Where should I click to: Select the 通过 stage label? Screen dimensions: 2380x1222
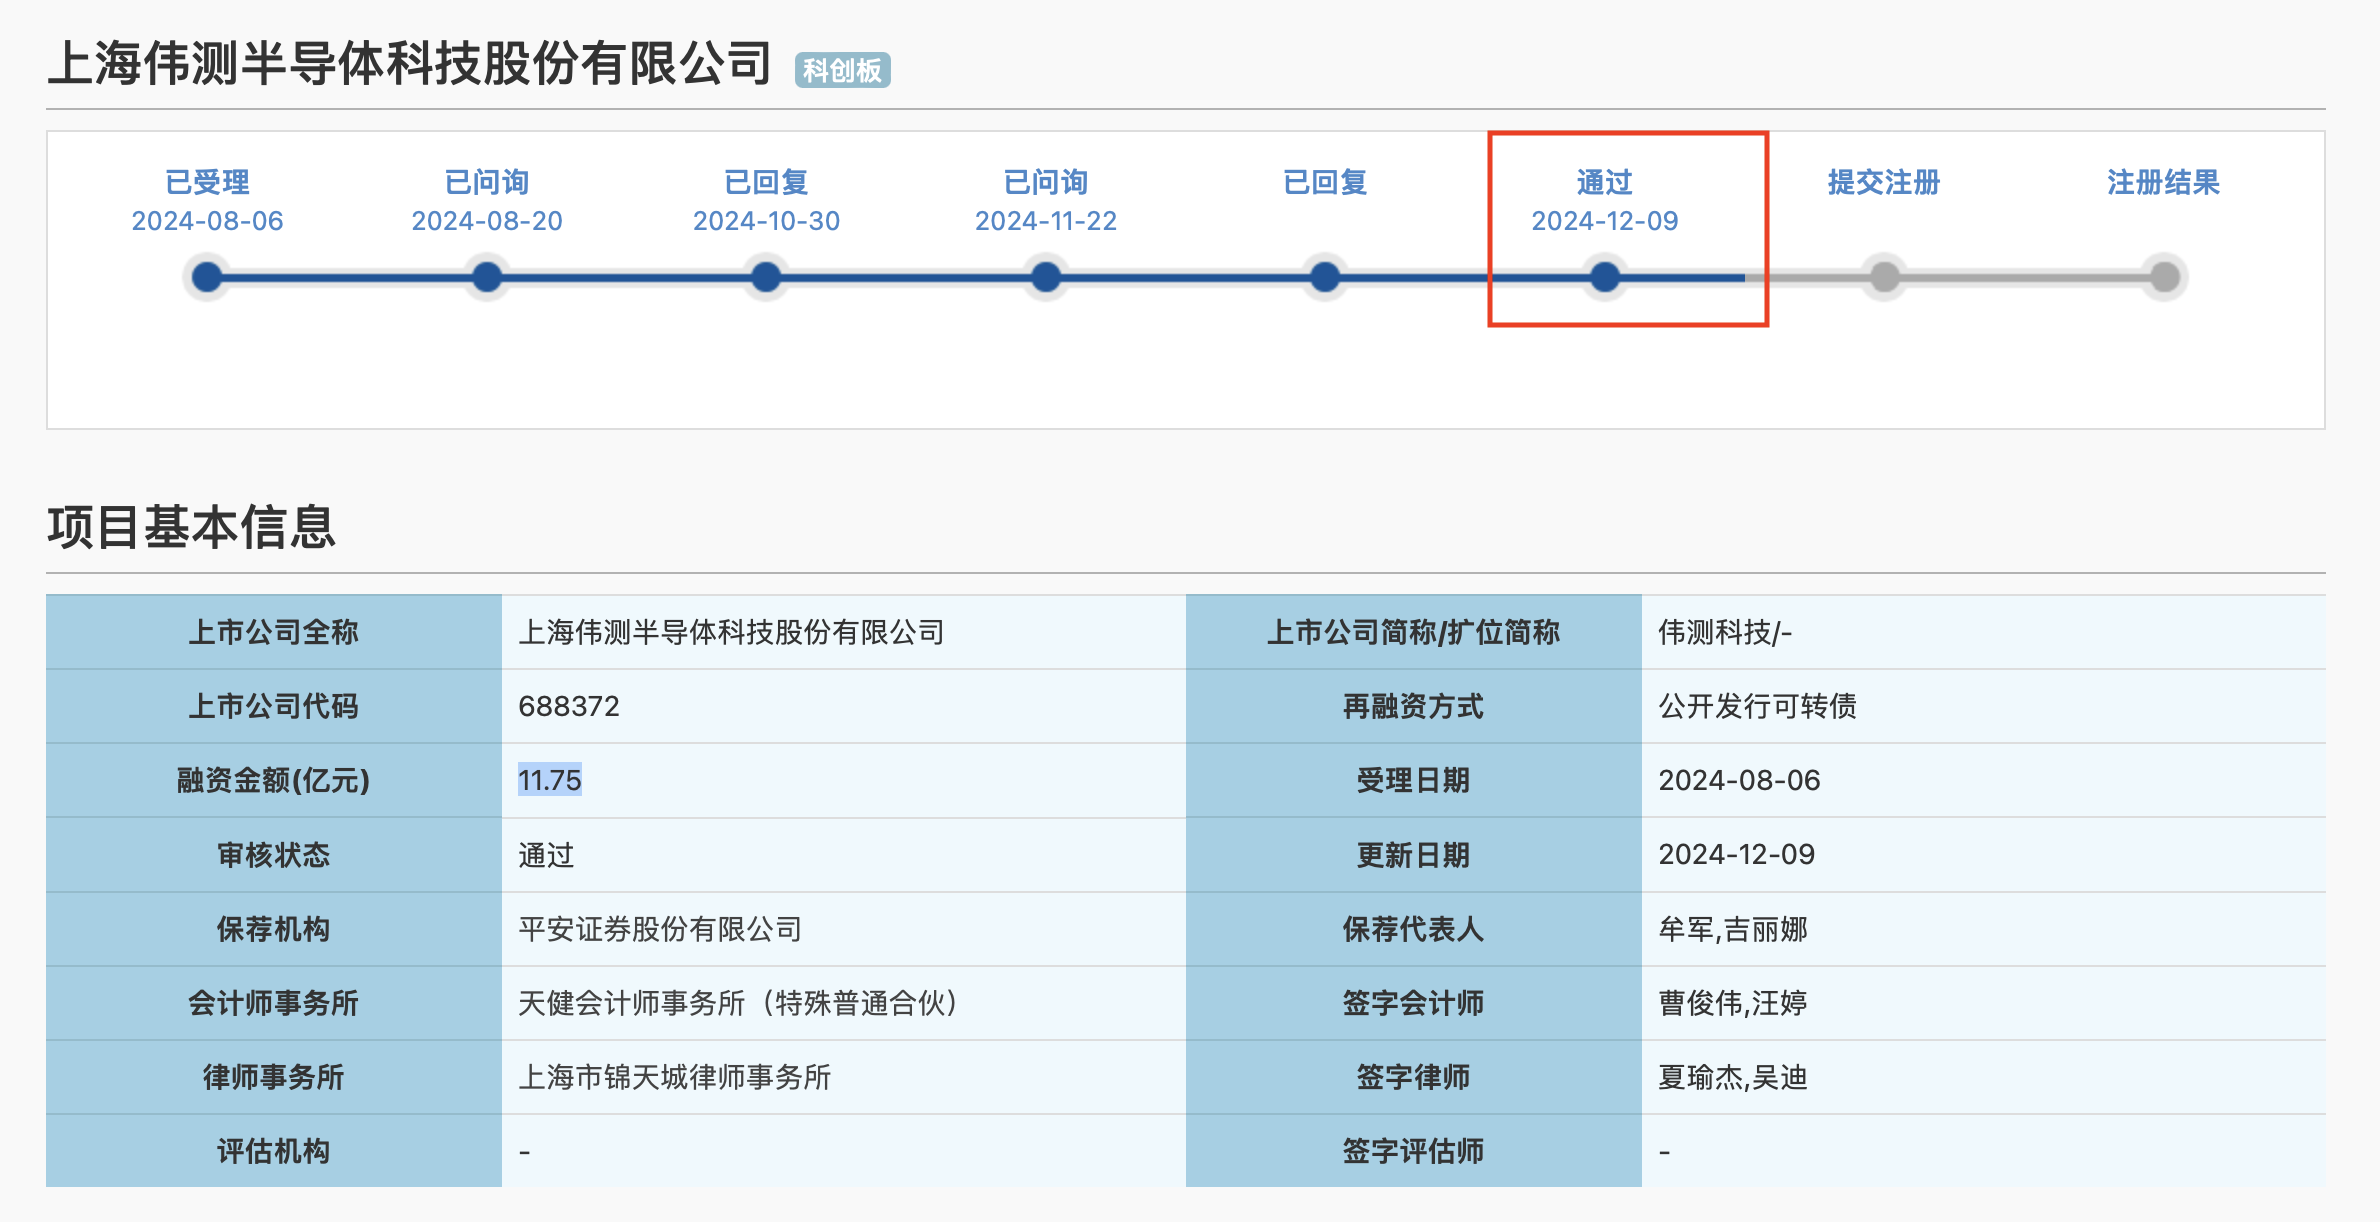tap(1605, 182)
